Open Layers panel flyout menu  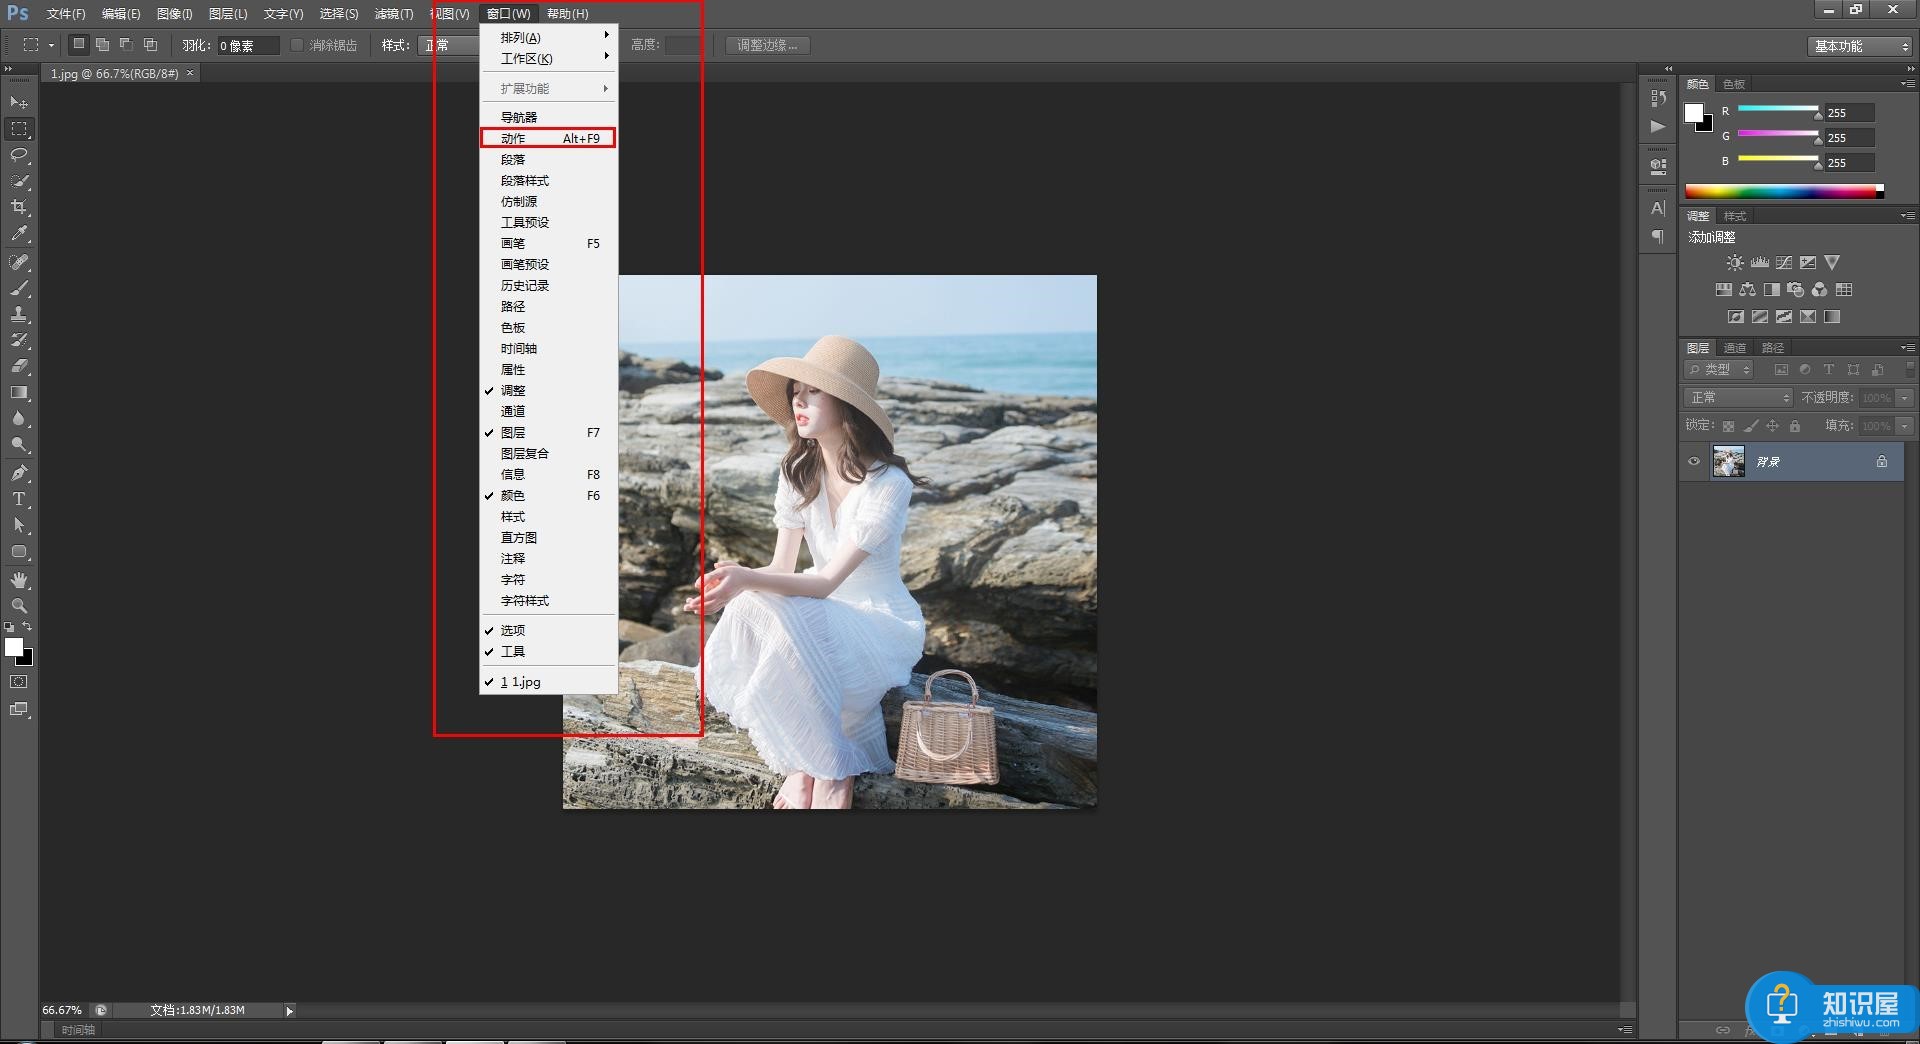[x=1908, y=348]
